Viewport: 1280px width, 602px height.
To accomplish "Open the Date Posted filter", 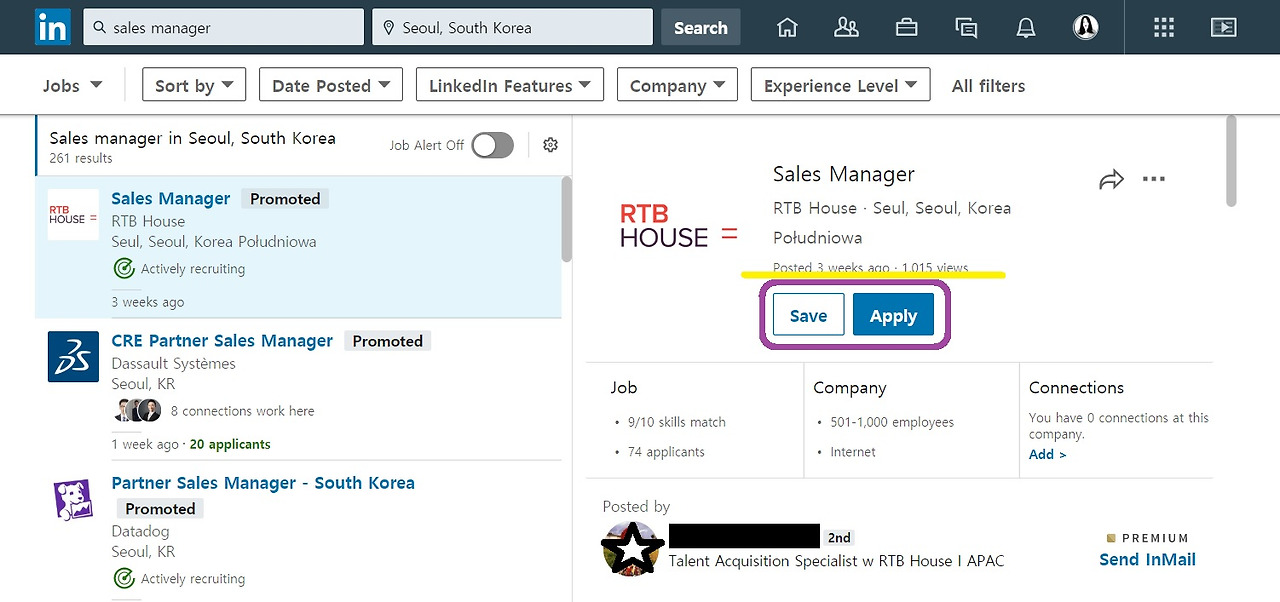I will click(331, 85).
